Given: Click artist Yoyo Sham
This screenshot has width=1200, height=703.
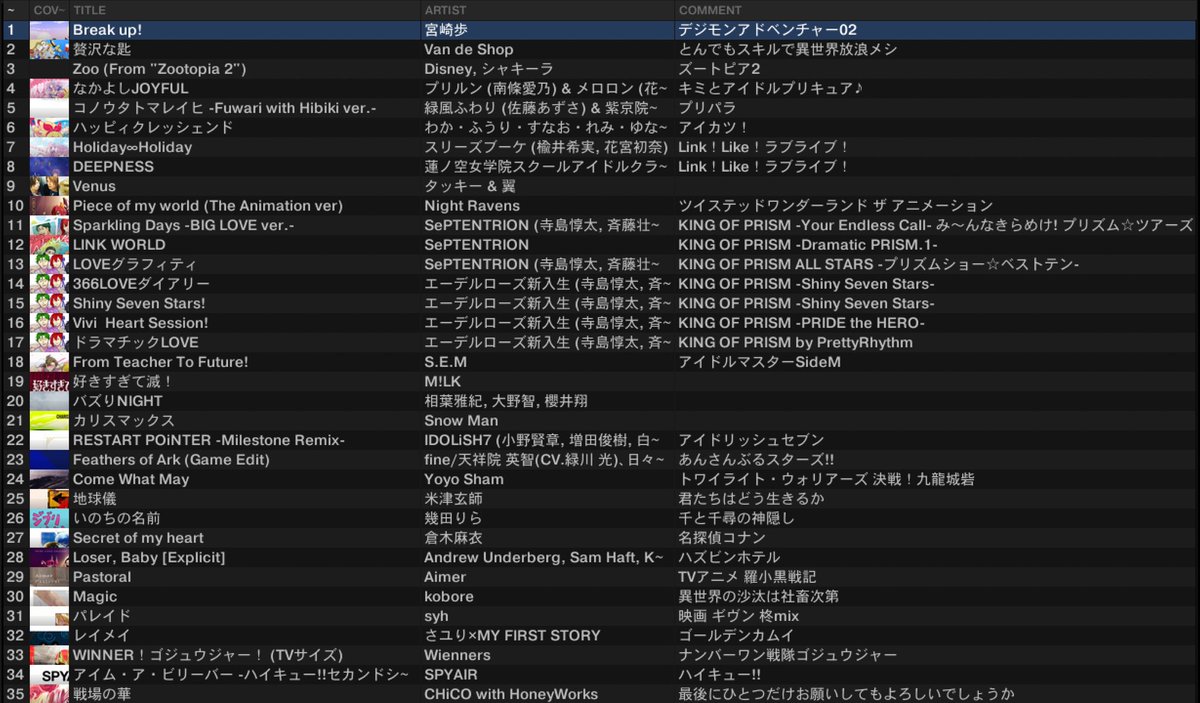Looking at the screenshot, I should click(464, 479).
